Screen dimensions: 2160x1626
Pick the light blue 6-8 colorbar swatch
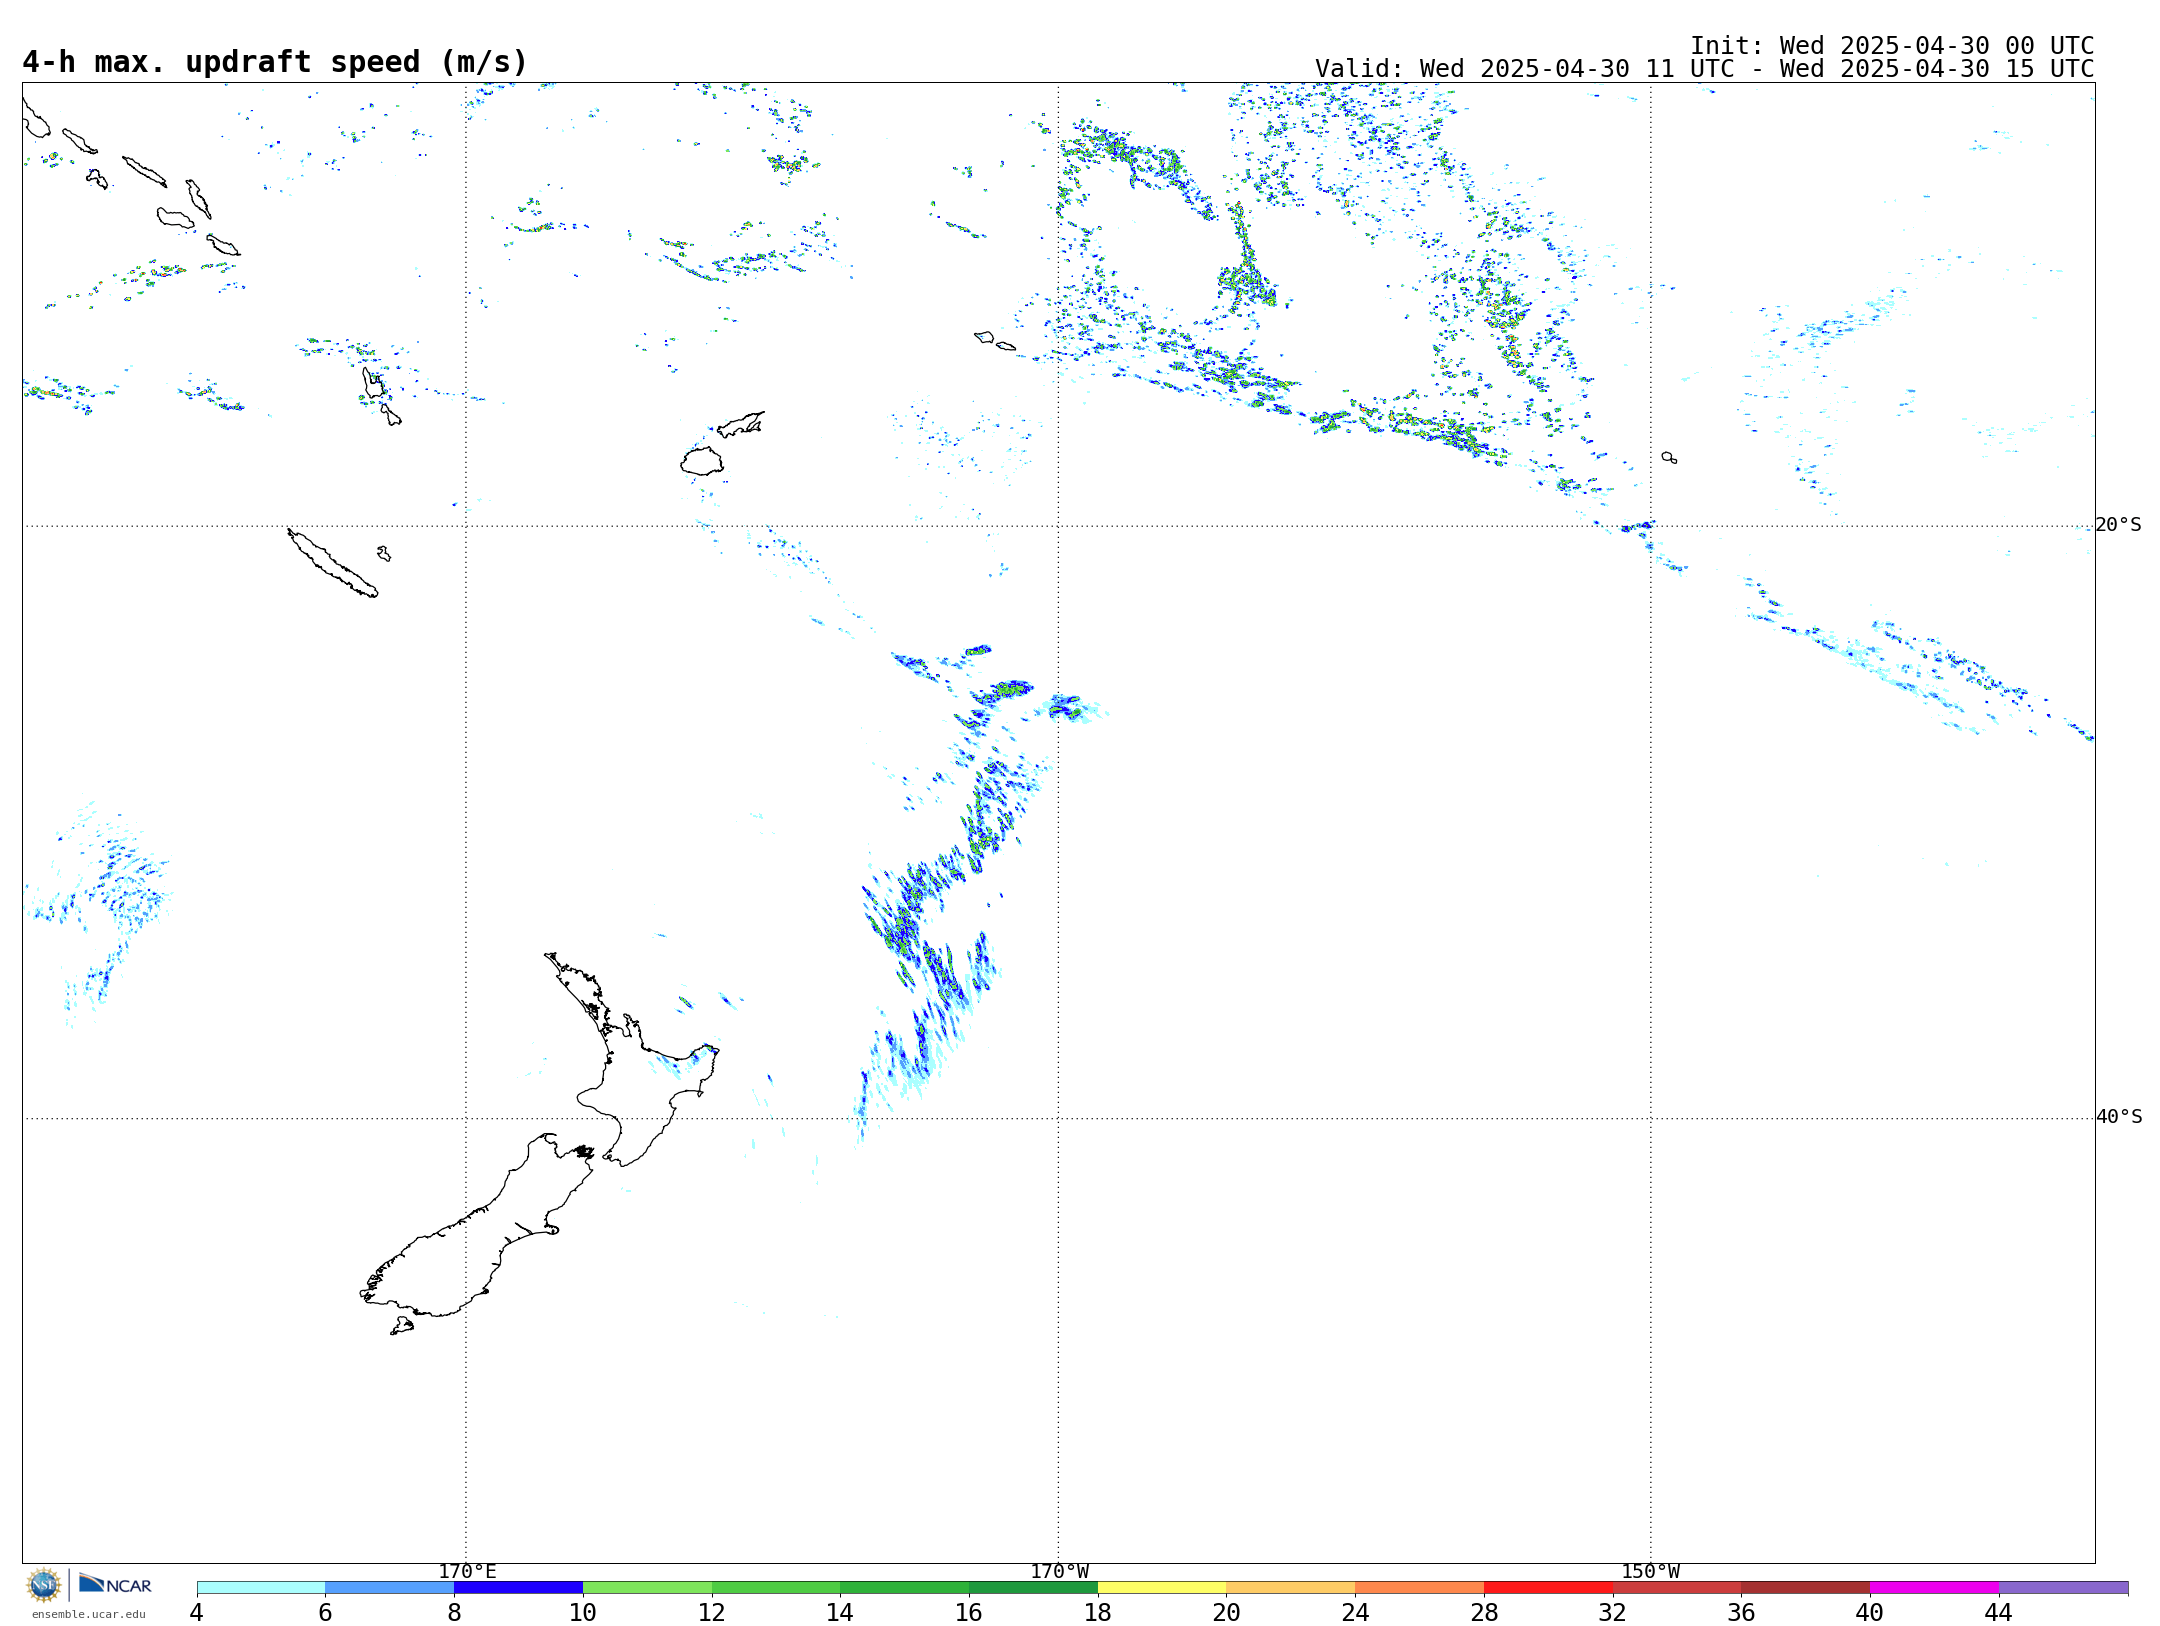tap(390, 1588)
